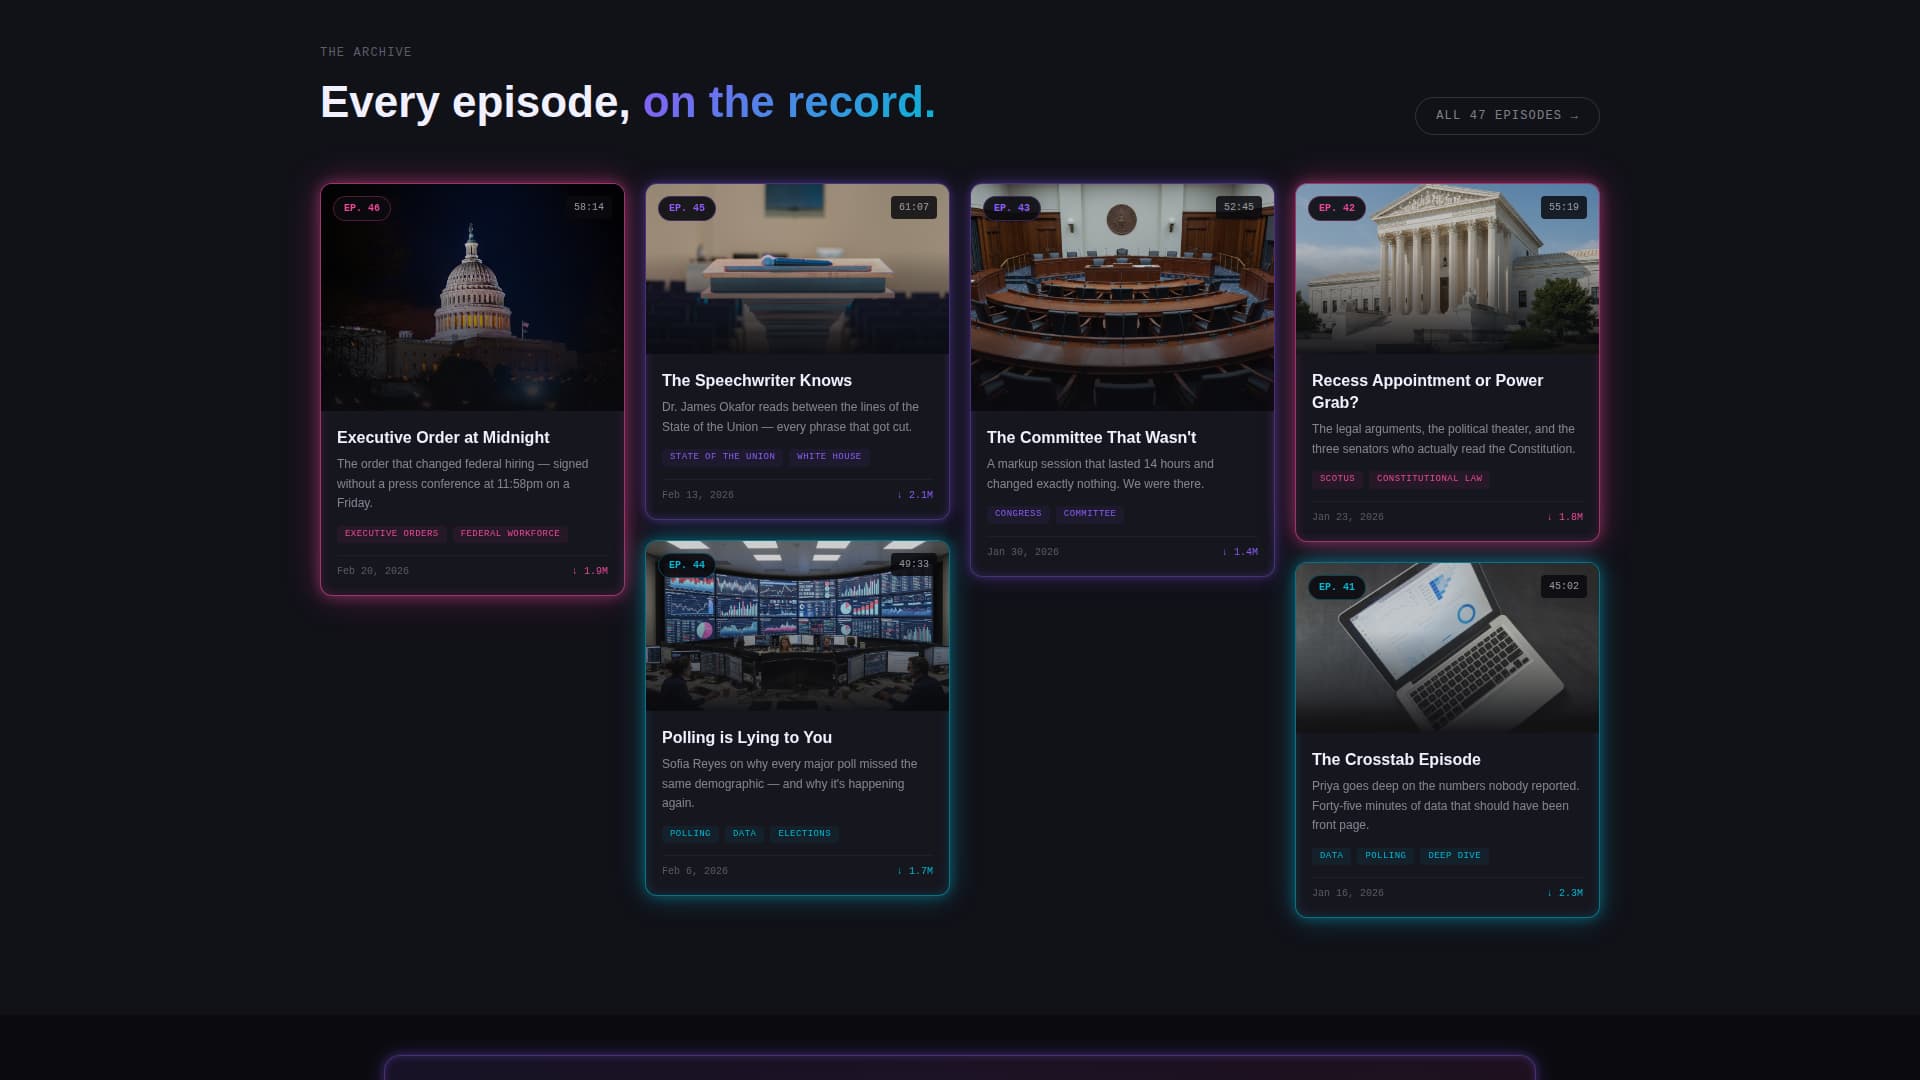
Task: Open the episode titled The Speechwriter Knows
Action: [756, 380]
